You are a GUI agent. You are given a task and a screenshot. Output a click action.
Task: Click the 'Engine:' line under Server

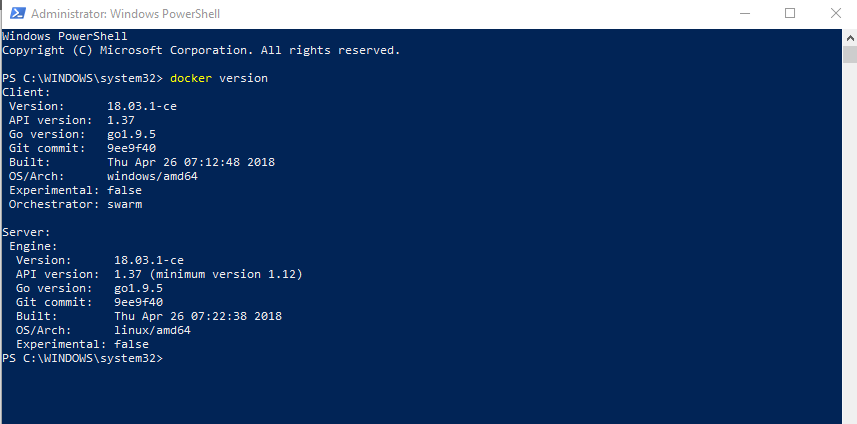tap(33, 246)
